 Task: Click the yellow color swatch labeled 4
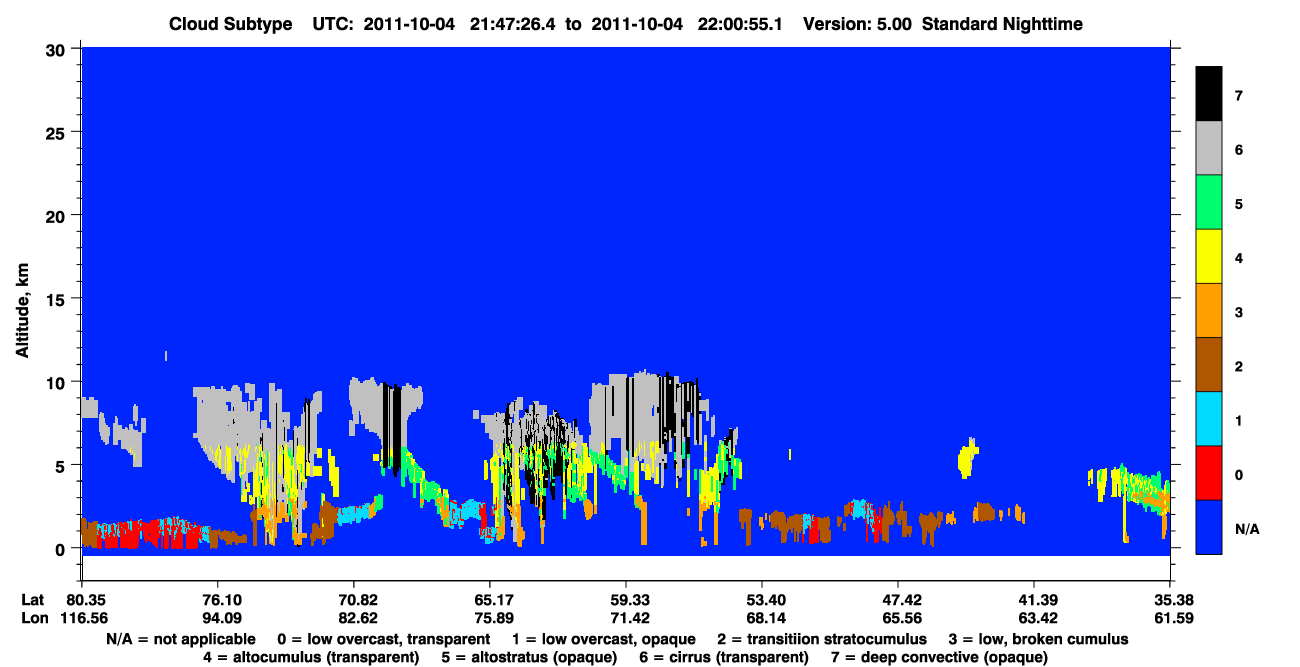coord(1209,256)
